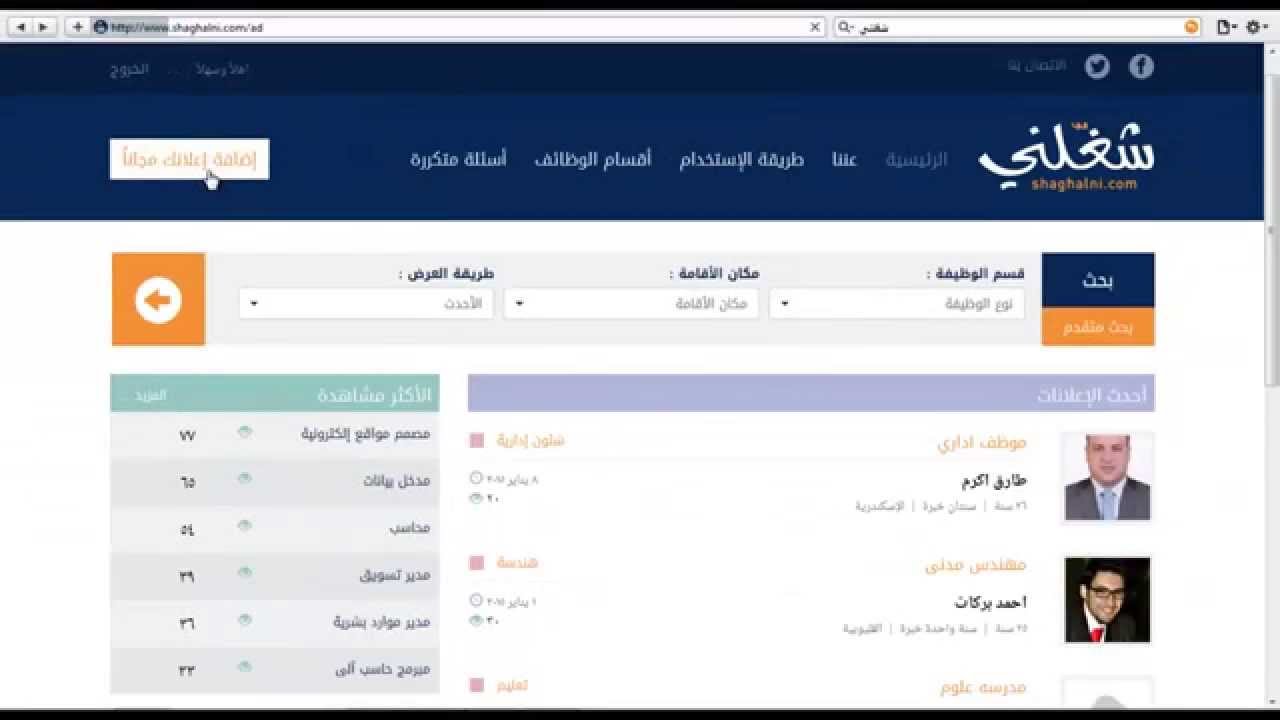
Task: Open طارق اكرم's profile photo
Action: click(x=1107, y=477)
